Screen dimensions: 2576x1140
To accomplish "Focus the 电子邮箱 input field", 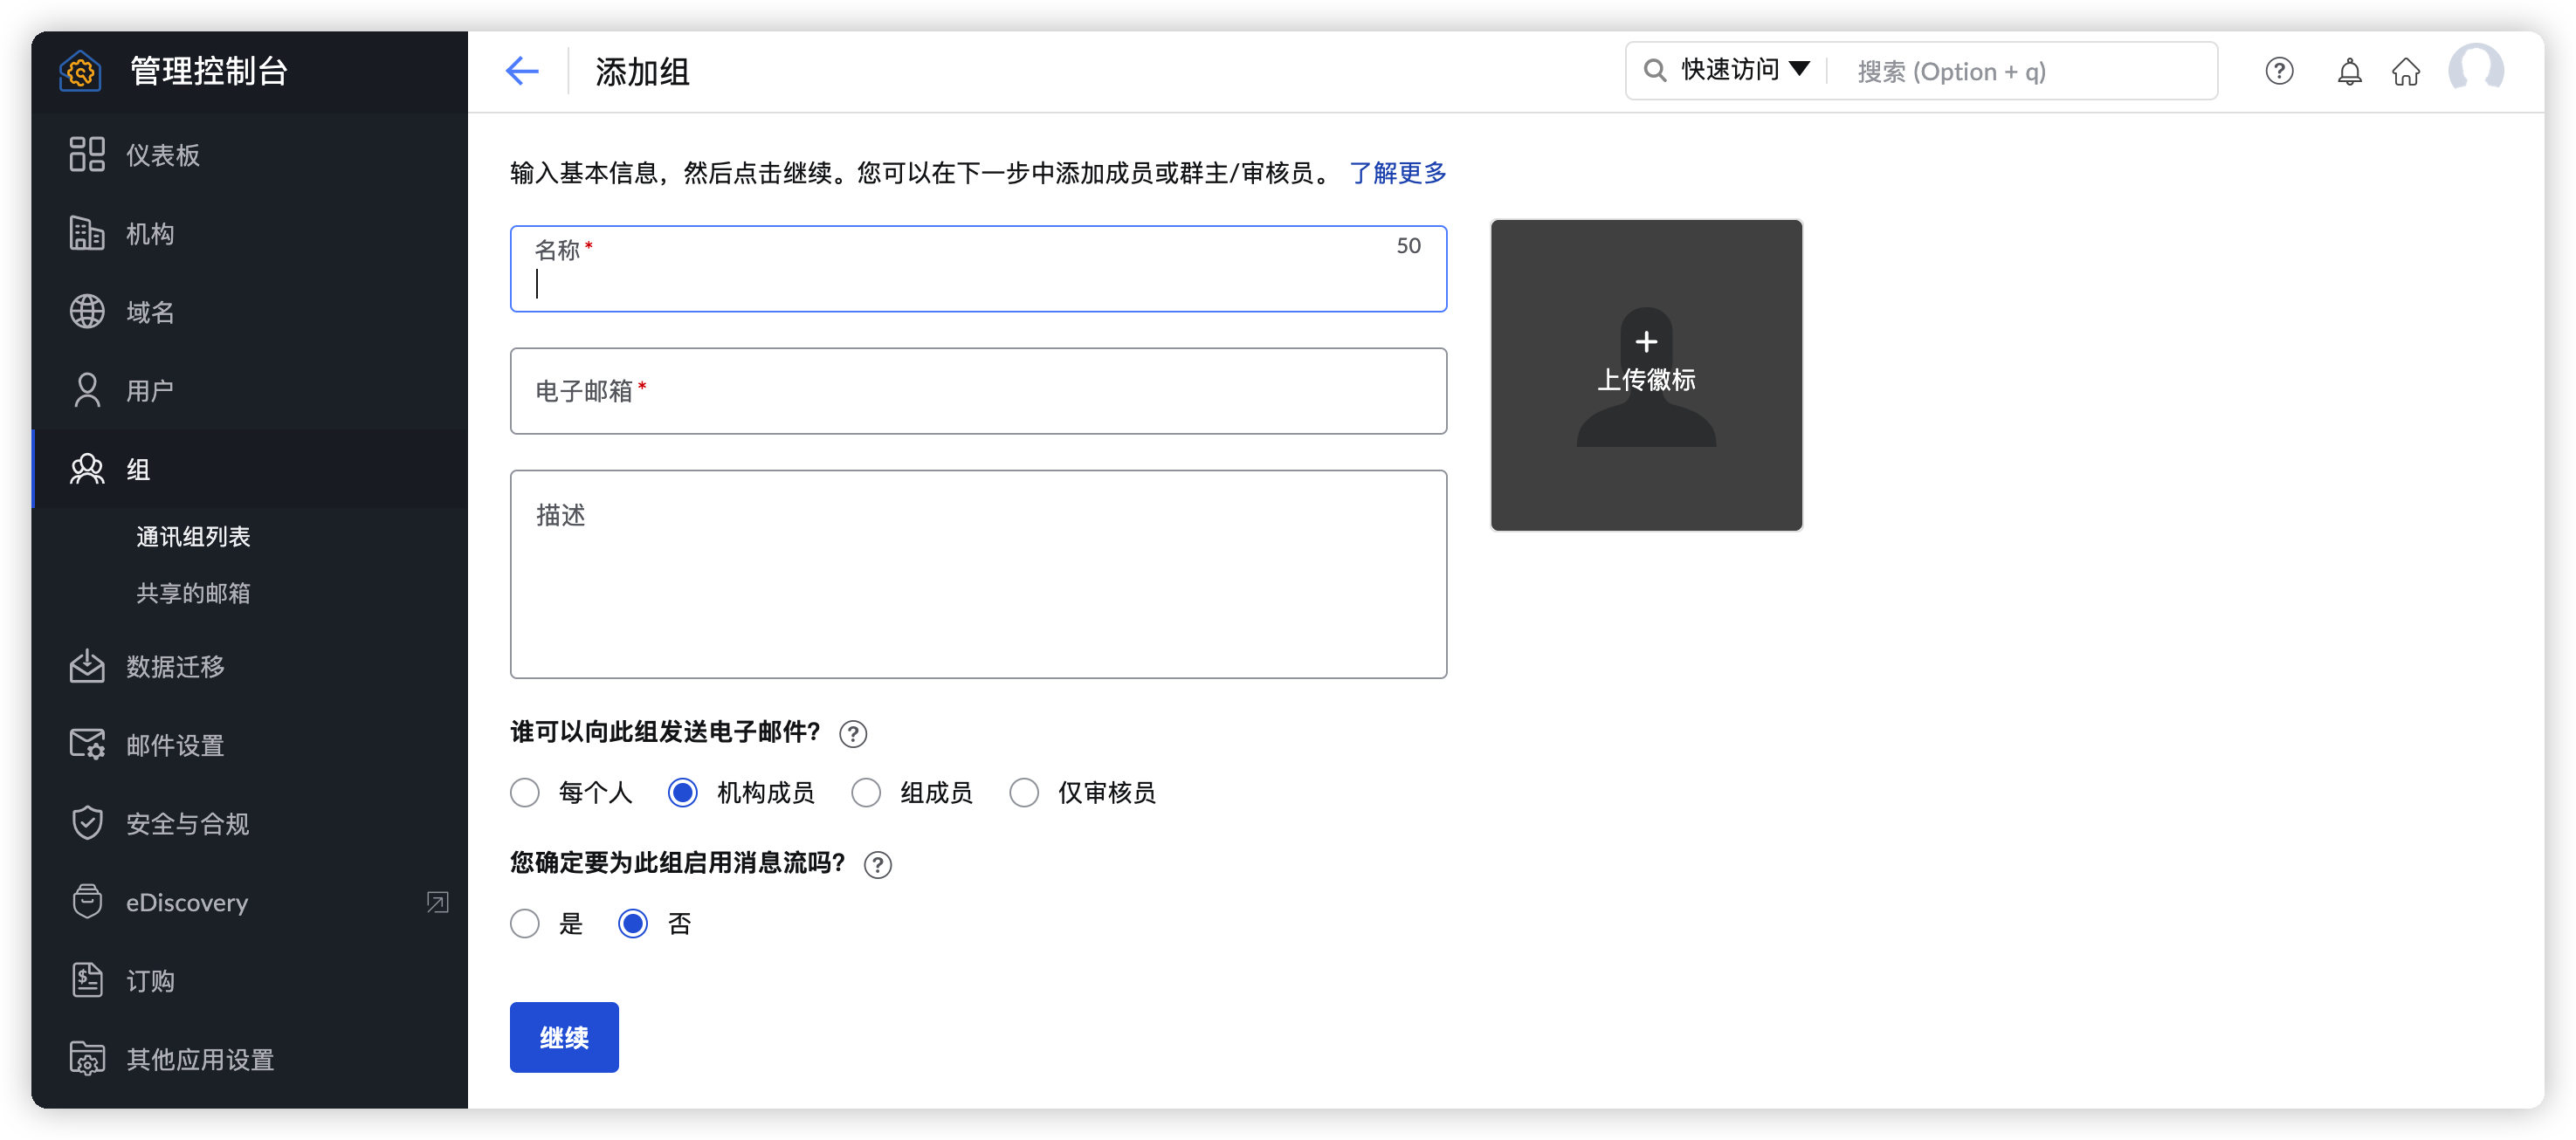I will [977, 391].
